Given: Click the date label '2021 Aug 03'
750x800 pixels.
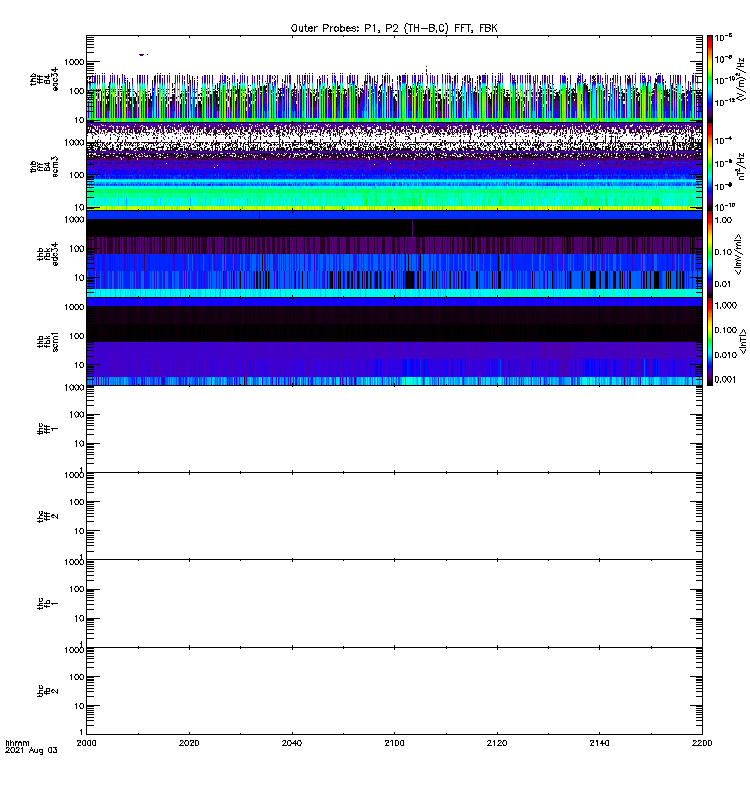Looking at the screenshot, I should pos(31,751).
